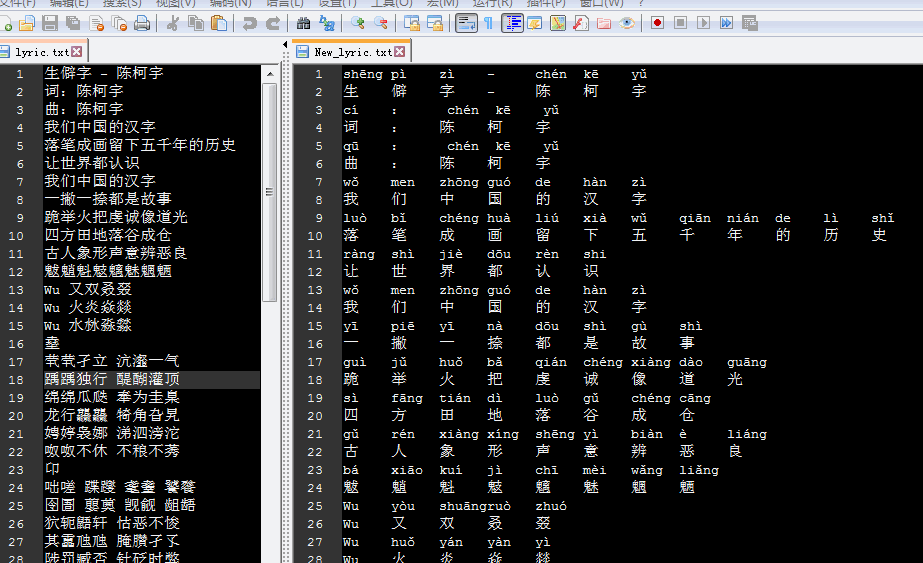Click the Save All icon

[73, 24]
